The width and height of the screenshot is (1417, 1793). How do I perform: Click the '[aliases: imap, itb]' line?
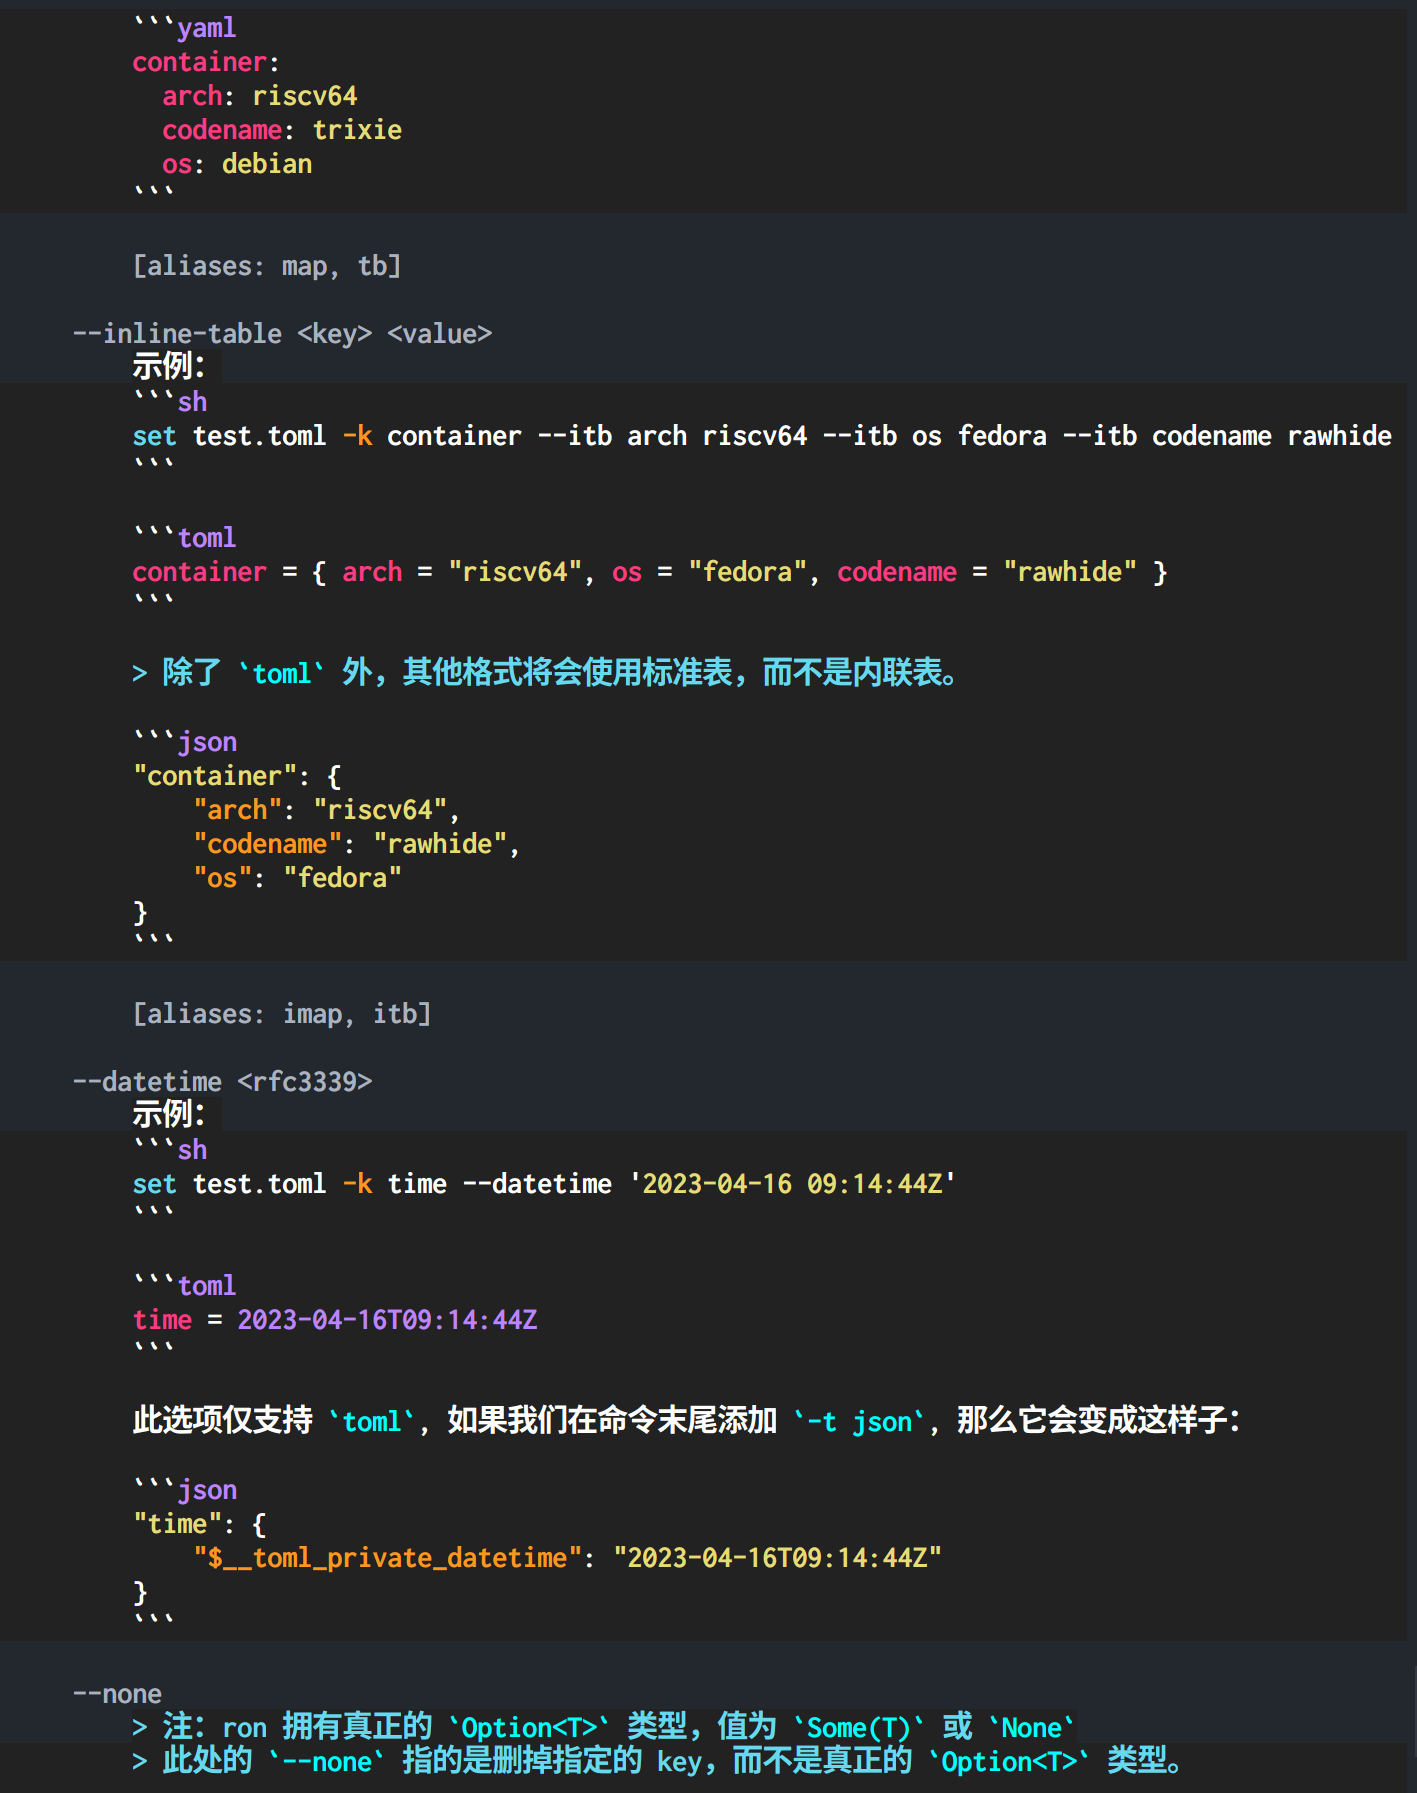coord(282,1013)
